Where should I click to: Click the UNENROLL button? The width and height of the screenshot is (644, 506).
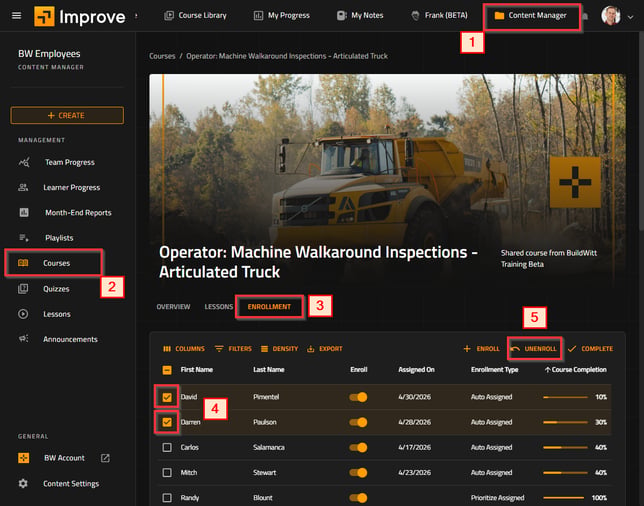(534, 349)
